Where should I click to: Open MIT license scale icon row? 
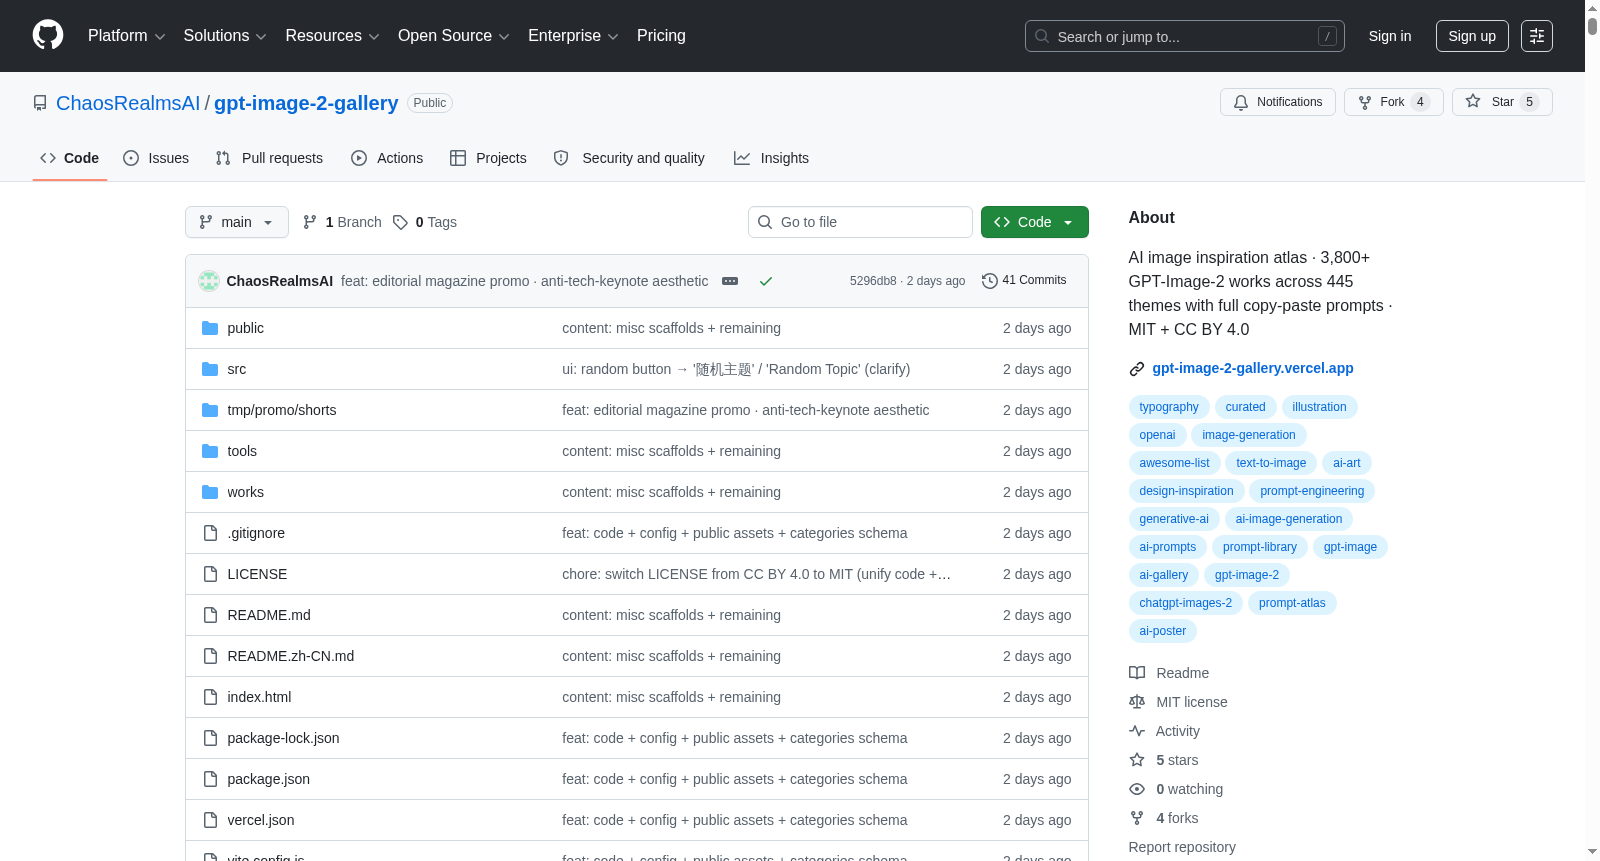tap(1178, 702)
